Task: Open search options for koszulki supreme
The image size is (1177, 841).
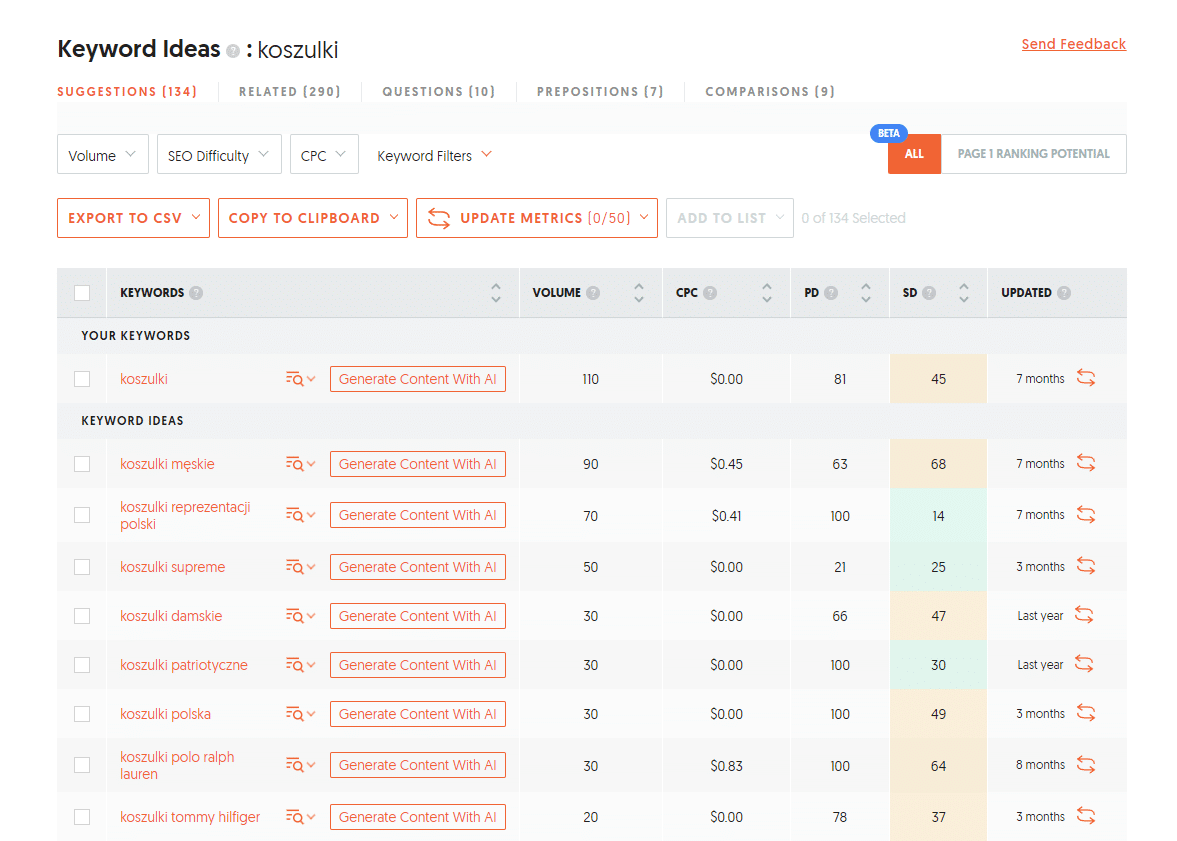Action: point(300,567)
